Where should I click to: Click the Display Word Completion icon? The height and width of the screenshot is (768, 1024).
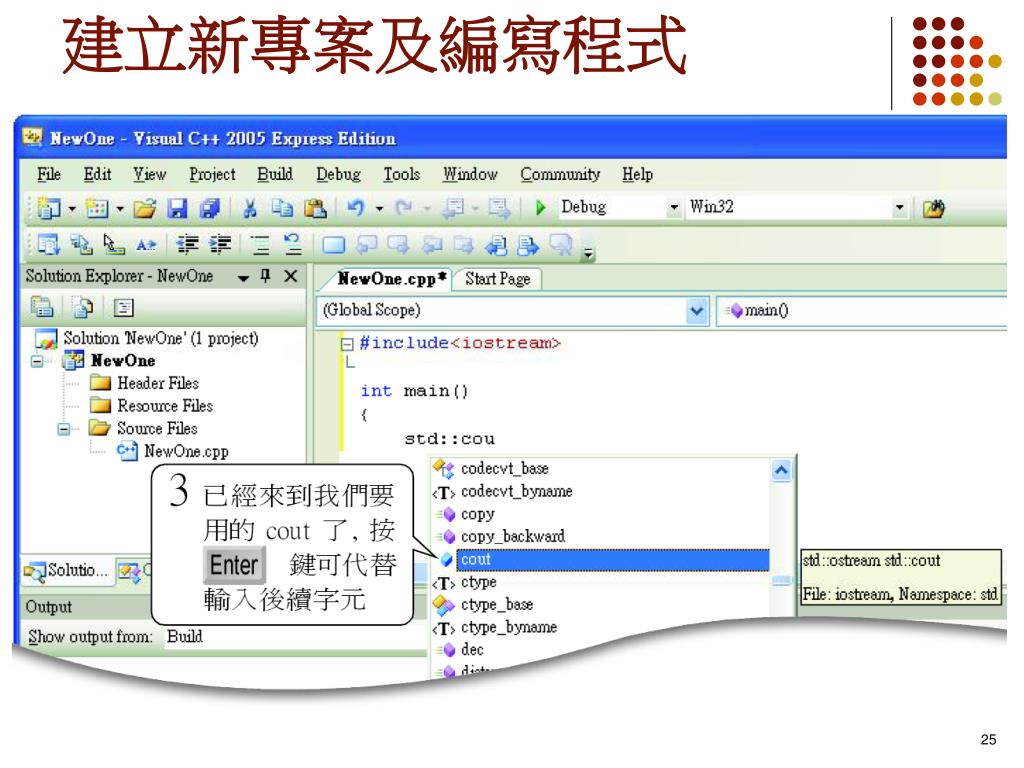[x=146, y=245]
